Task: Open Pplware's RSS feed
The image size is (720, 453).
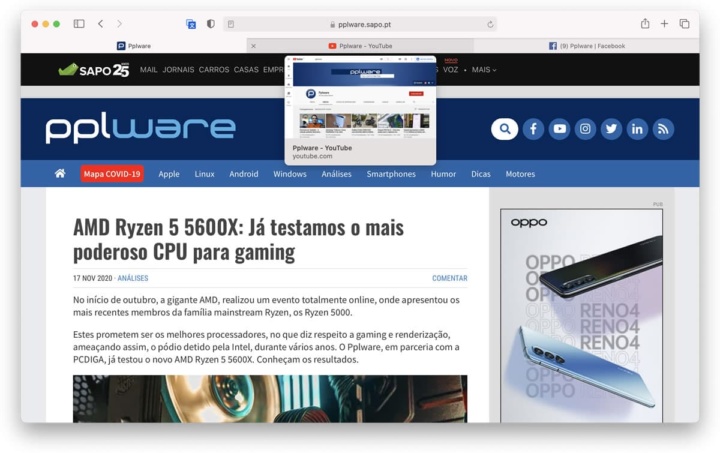Action: pyautogui.click(x=663, y=128)
